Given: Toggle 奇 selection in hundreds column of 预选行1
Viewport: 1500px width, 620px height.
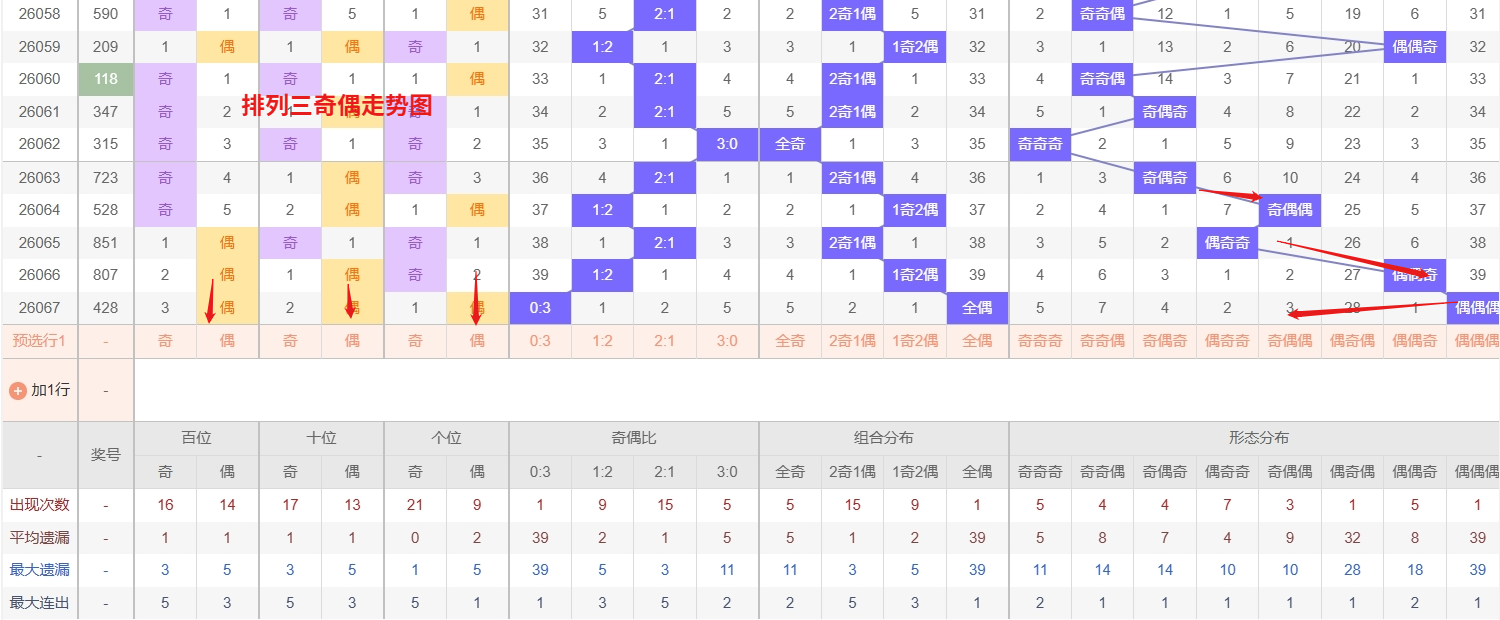Looking at the screenshot, I should (164, 341).
